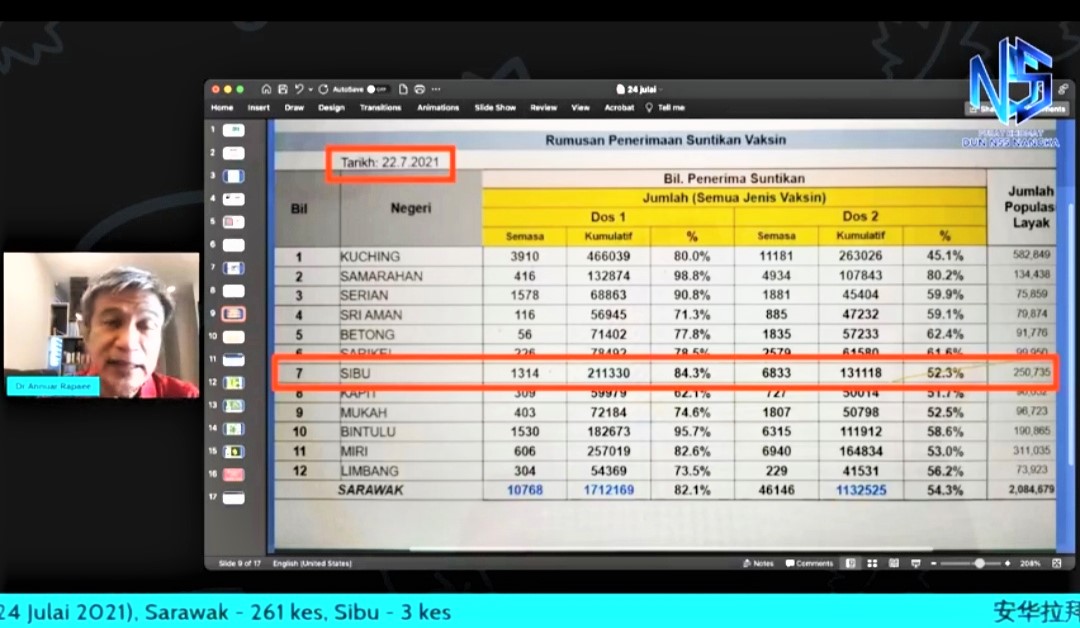Open the undo history dropdown arrow
Screen dimensions: 1080x628
[310, 89]
